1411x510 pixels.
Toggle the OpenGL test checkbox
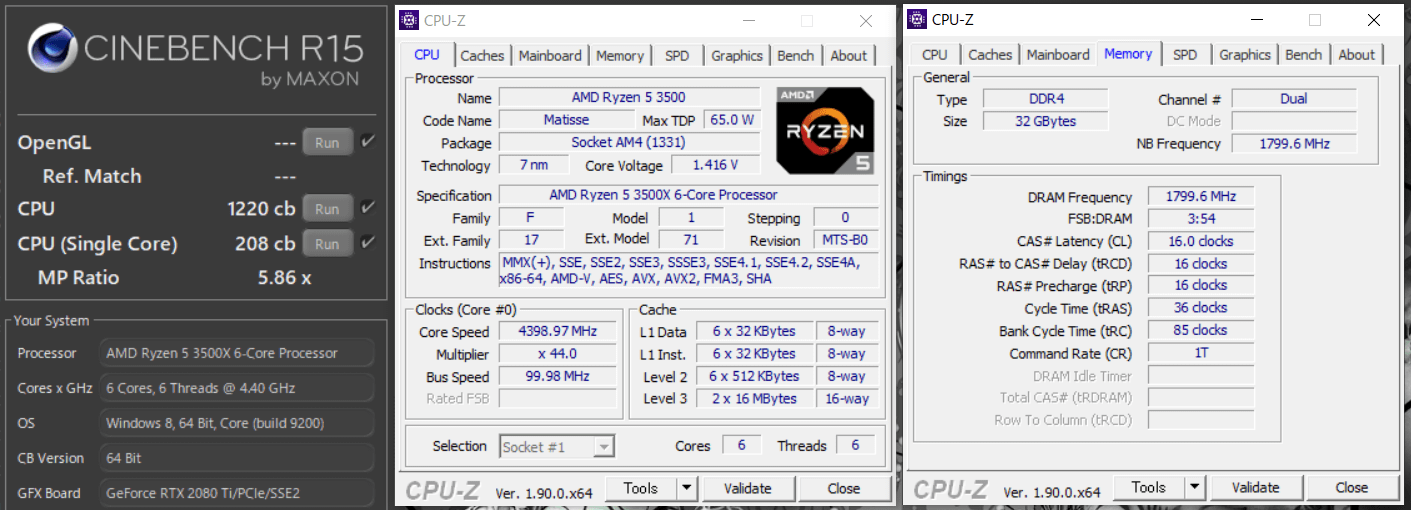(x=368, y=142)
